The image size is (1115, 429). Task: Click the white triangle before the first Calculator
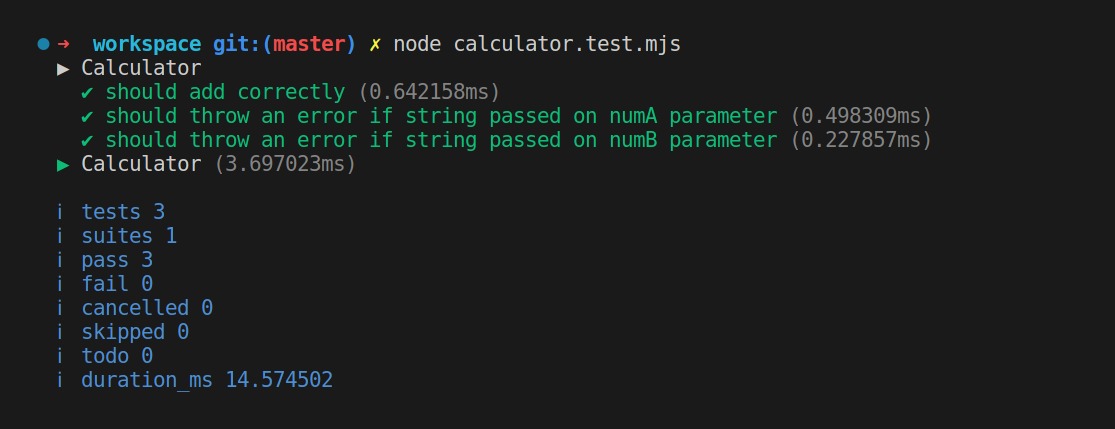point(64,68)
